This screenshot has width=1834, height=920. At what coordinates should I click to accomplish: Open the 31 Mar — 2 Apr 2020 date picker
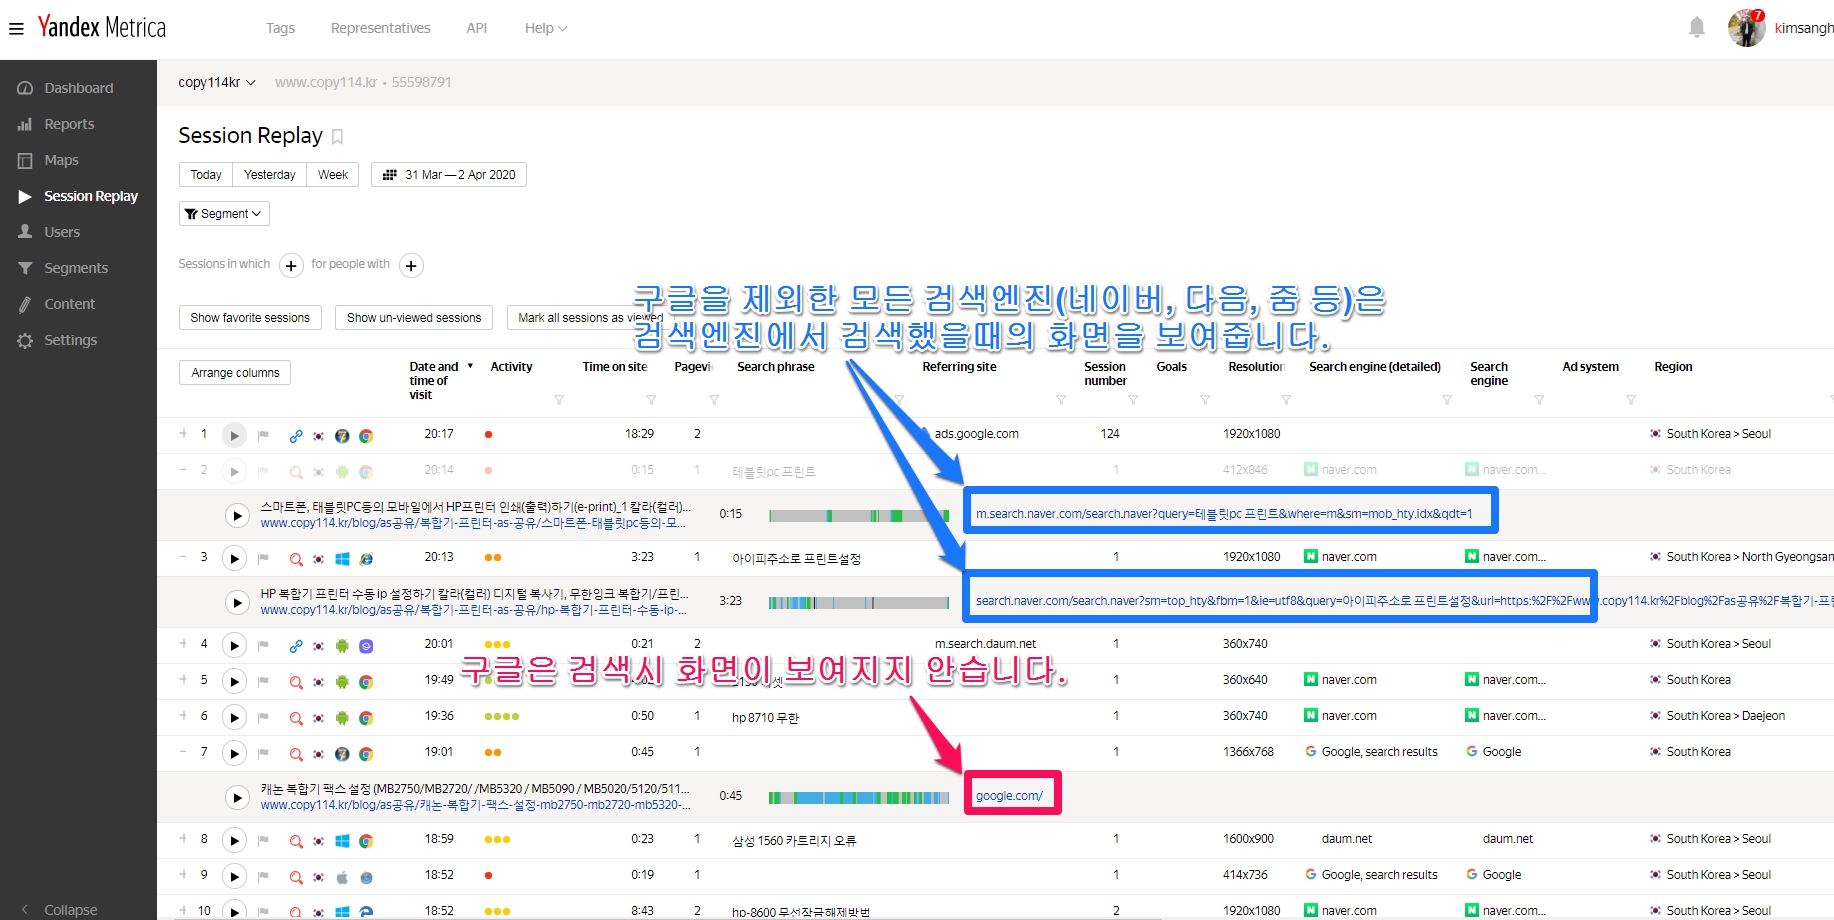pyautogui.click(x=449, y=175)
